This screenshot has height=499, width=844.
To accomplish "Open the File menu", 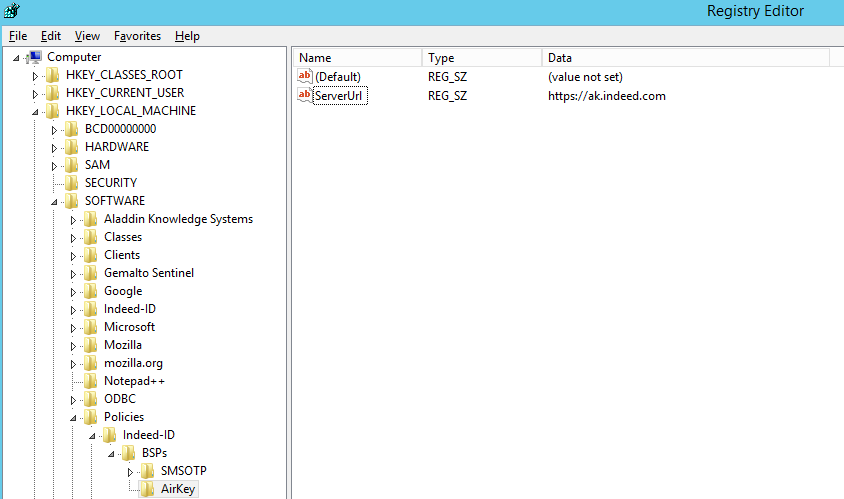I will coord(18,36).
